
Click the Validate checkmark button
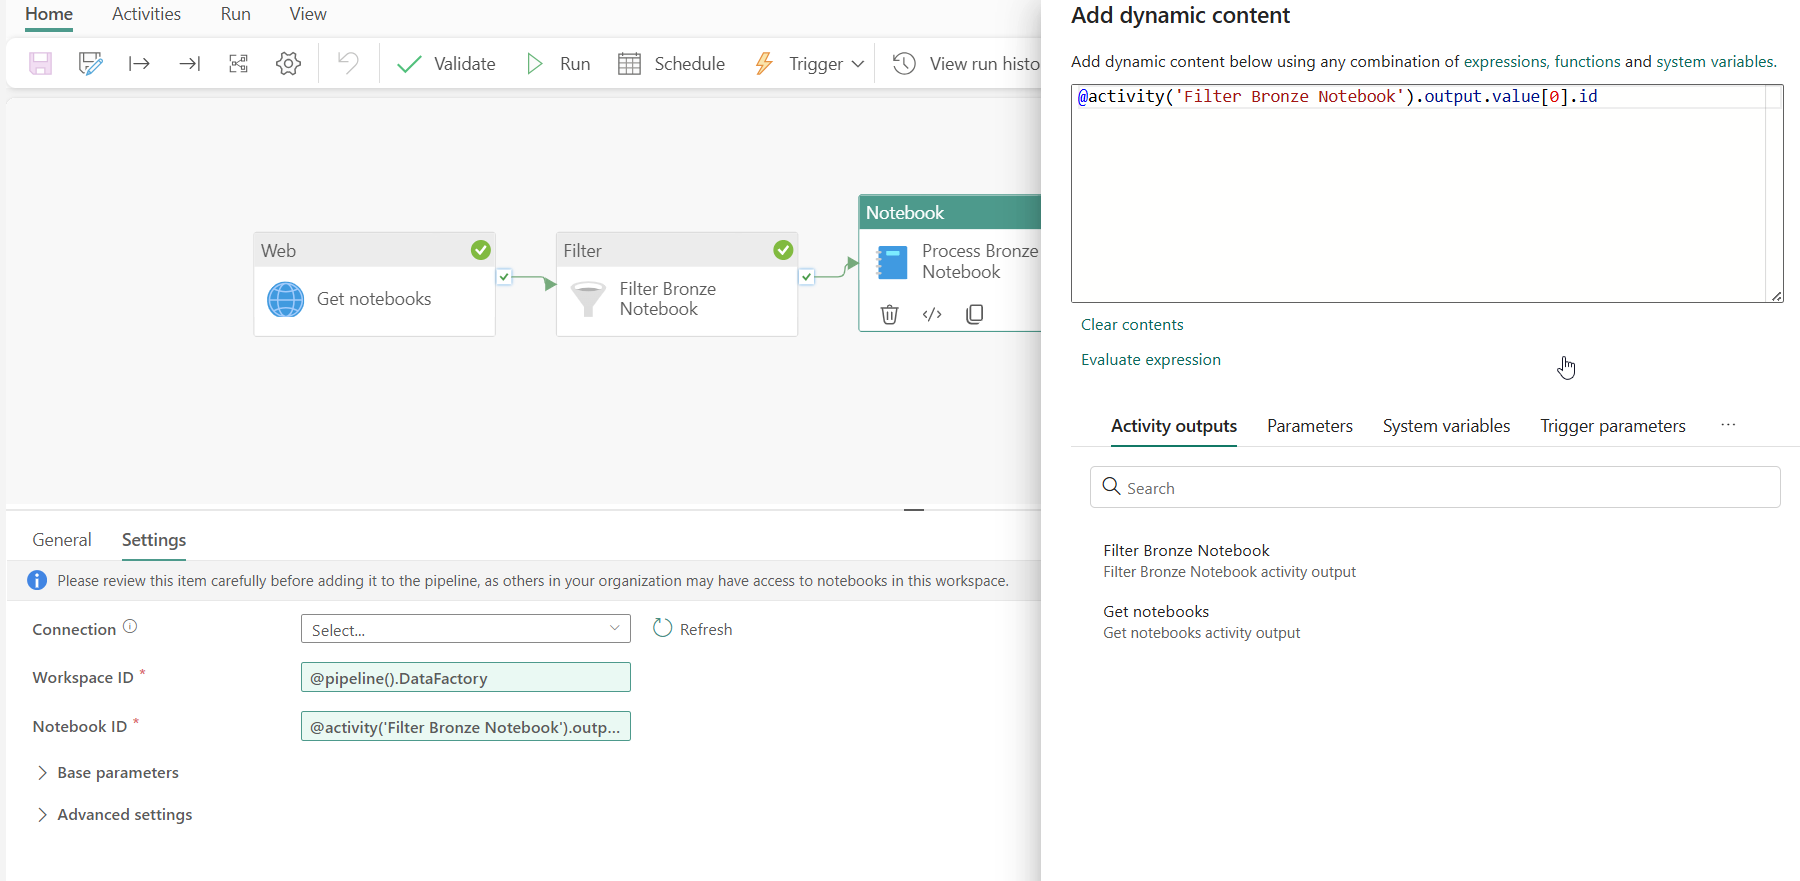446,64
